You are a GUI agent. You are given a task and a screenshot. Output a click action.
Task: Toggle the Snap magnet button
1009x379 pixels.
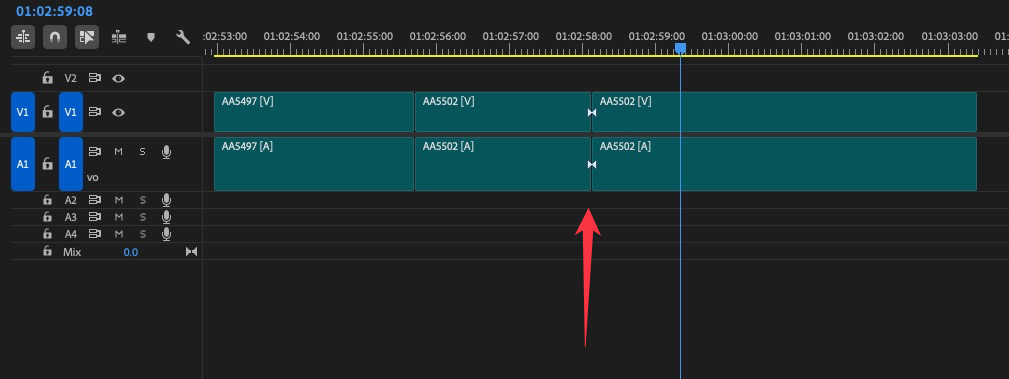pyautogui.click(x=55, y=37)
